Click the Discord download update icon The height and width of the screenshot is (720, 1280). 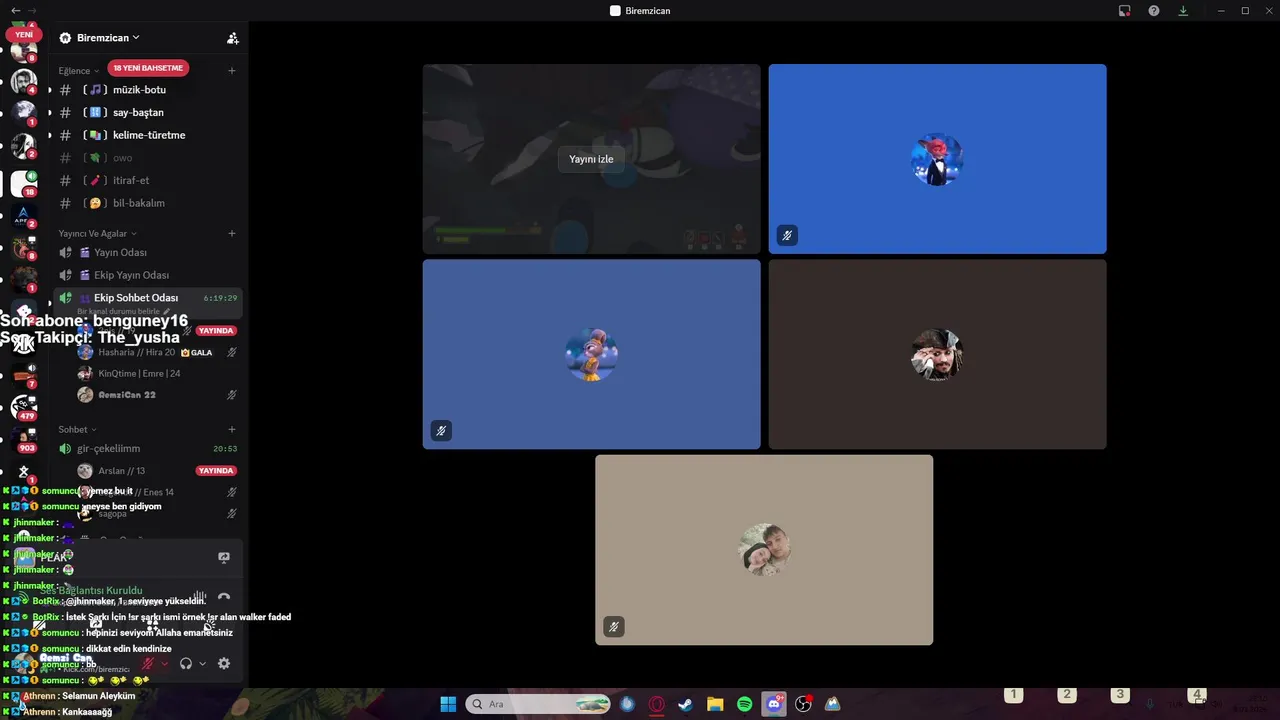[1183, 10]
